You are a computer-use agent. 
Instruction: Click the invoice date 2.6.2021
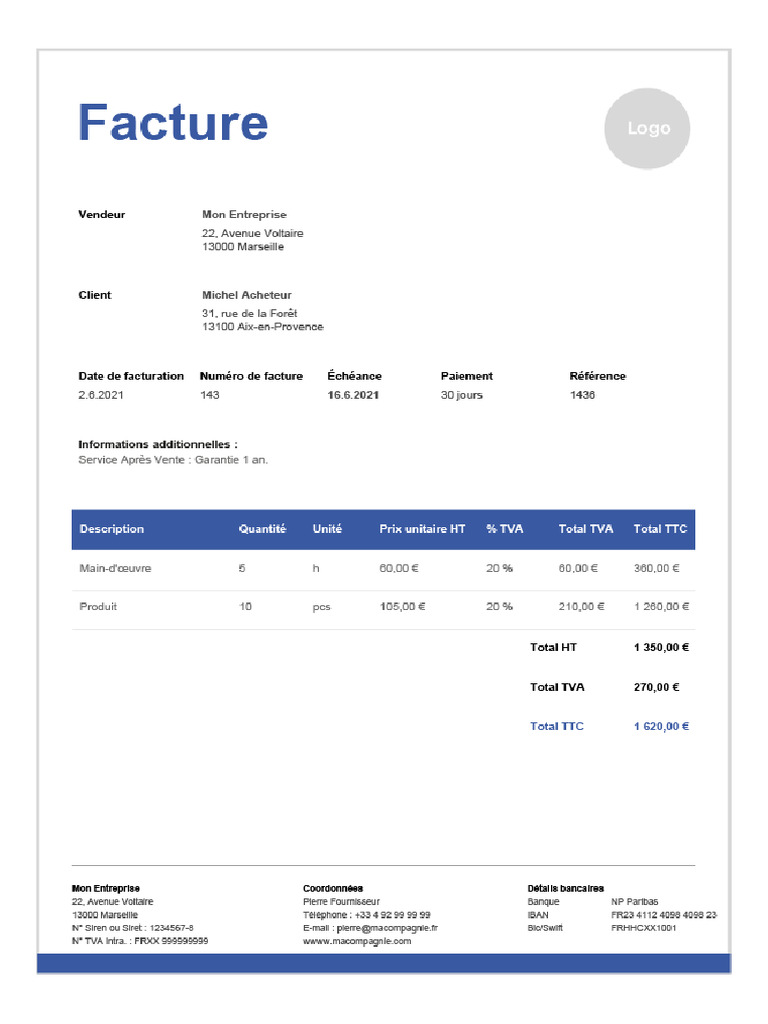[x=101, y=395]
